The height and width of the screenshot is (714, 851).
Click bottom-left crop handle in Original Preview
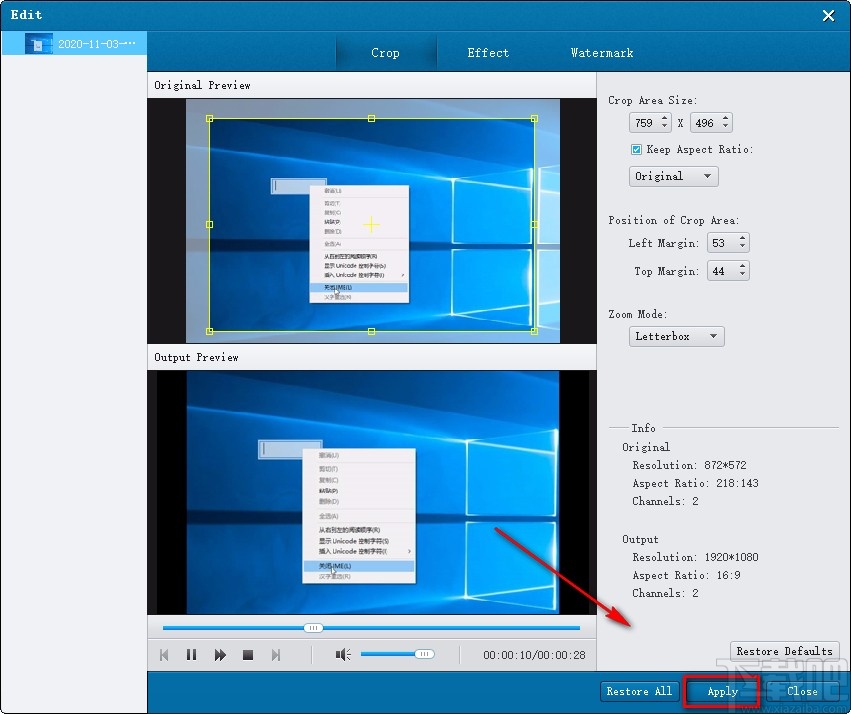tap(210, 331)
